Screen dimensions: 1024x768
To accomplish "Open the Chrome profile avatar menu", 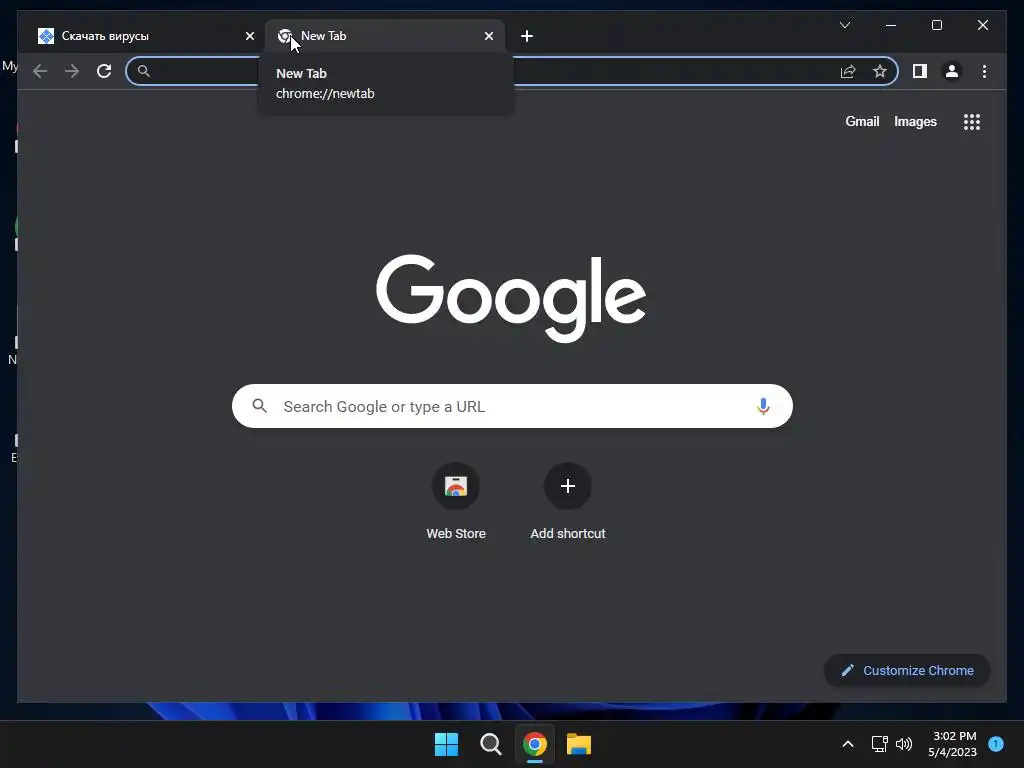I will coord(952,71).
